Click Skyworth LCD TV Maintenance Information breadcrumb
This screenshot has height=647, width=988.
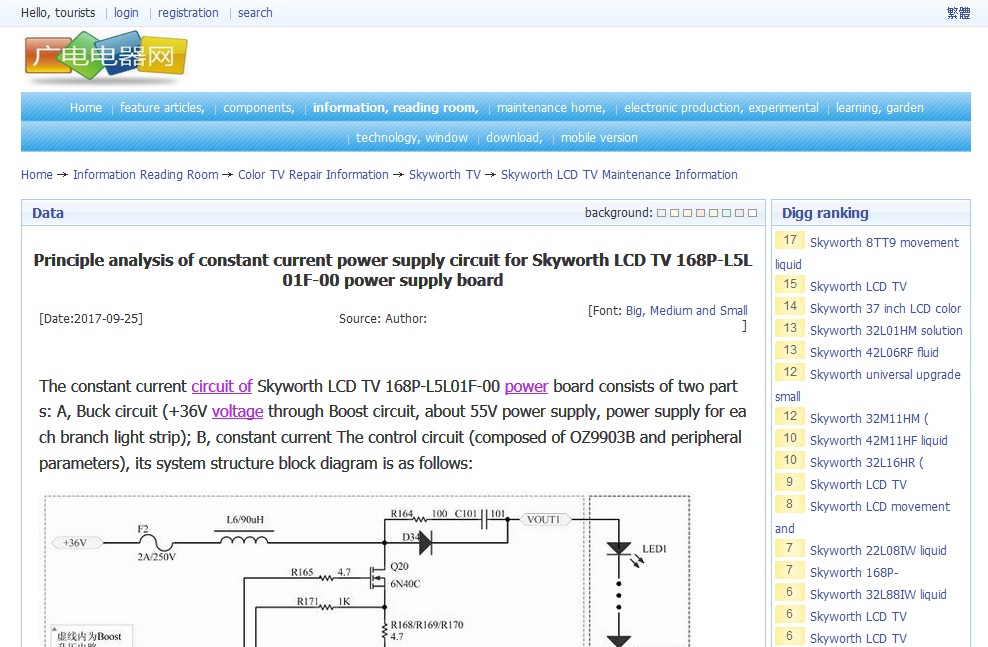coord(619,175)
